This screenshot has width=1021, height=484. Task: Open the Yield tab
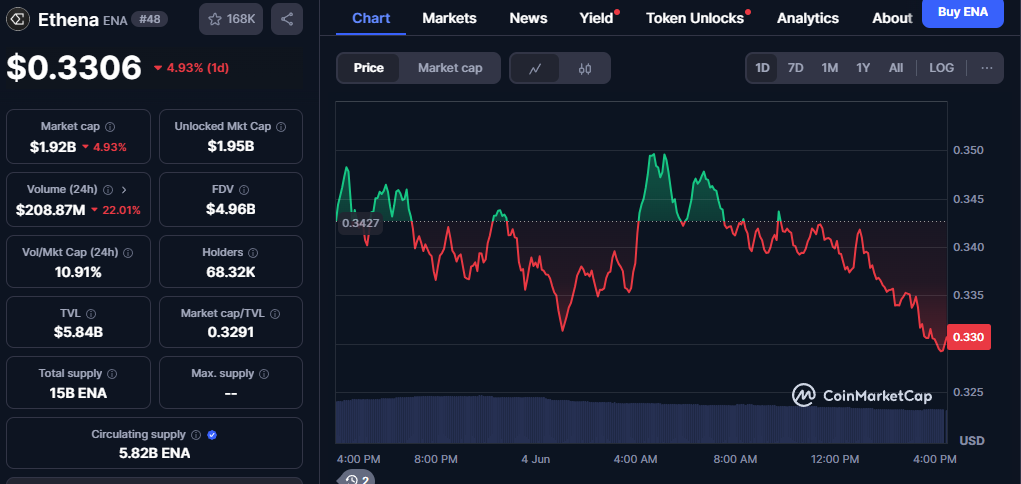tap(596, 18)
